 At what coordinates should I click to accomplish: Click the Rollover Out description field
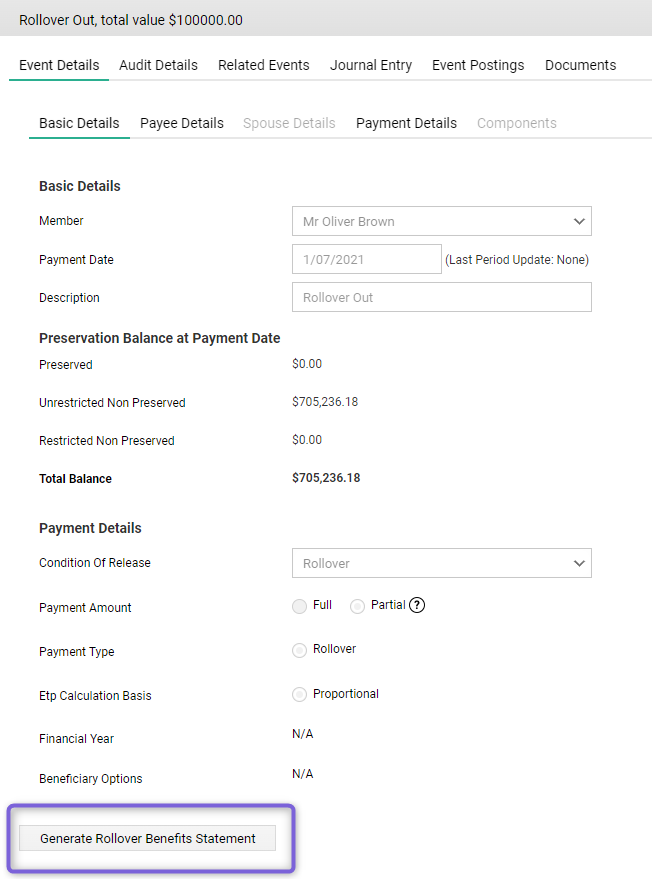[441, 297]
